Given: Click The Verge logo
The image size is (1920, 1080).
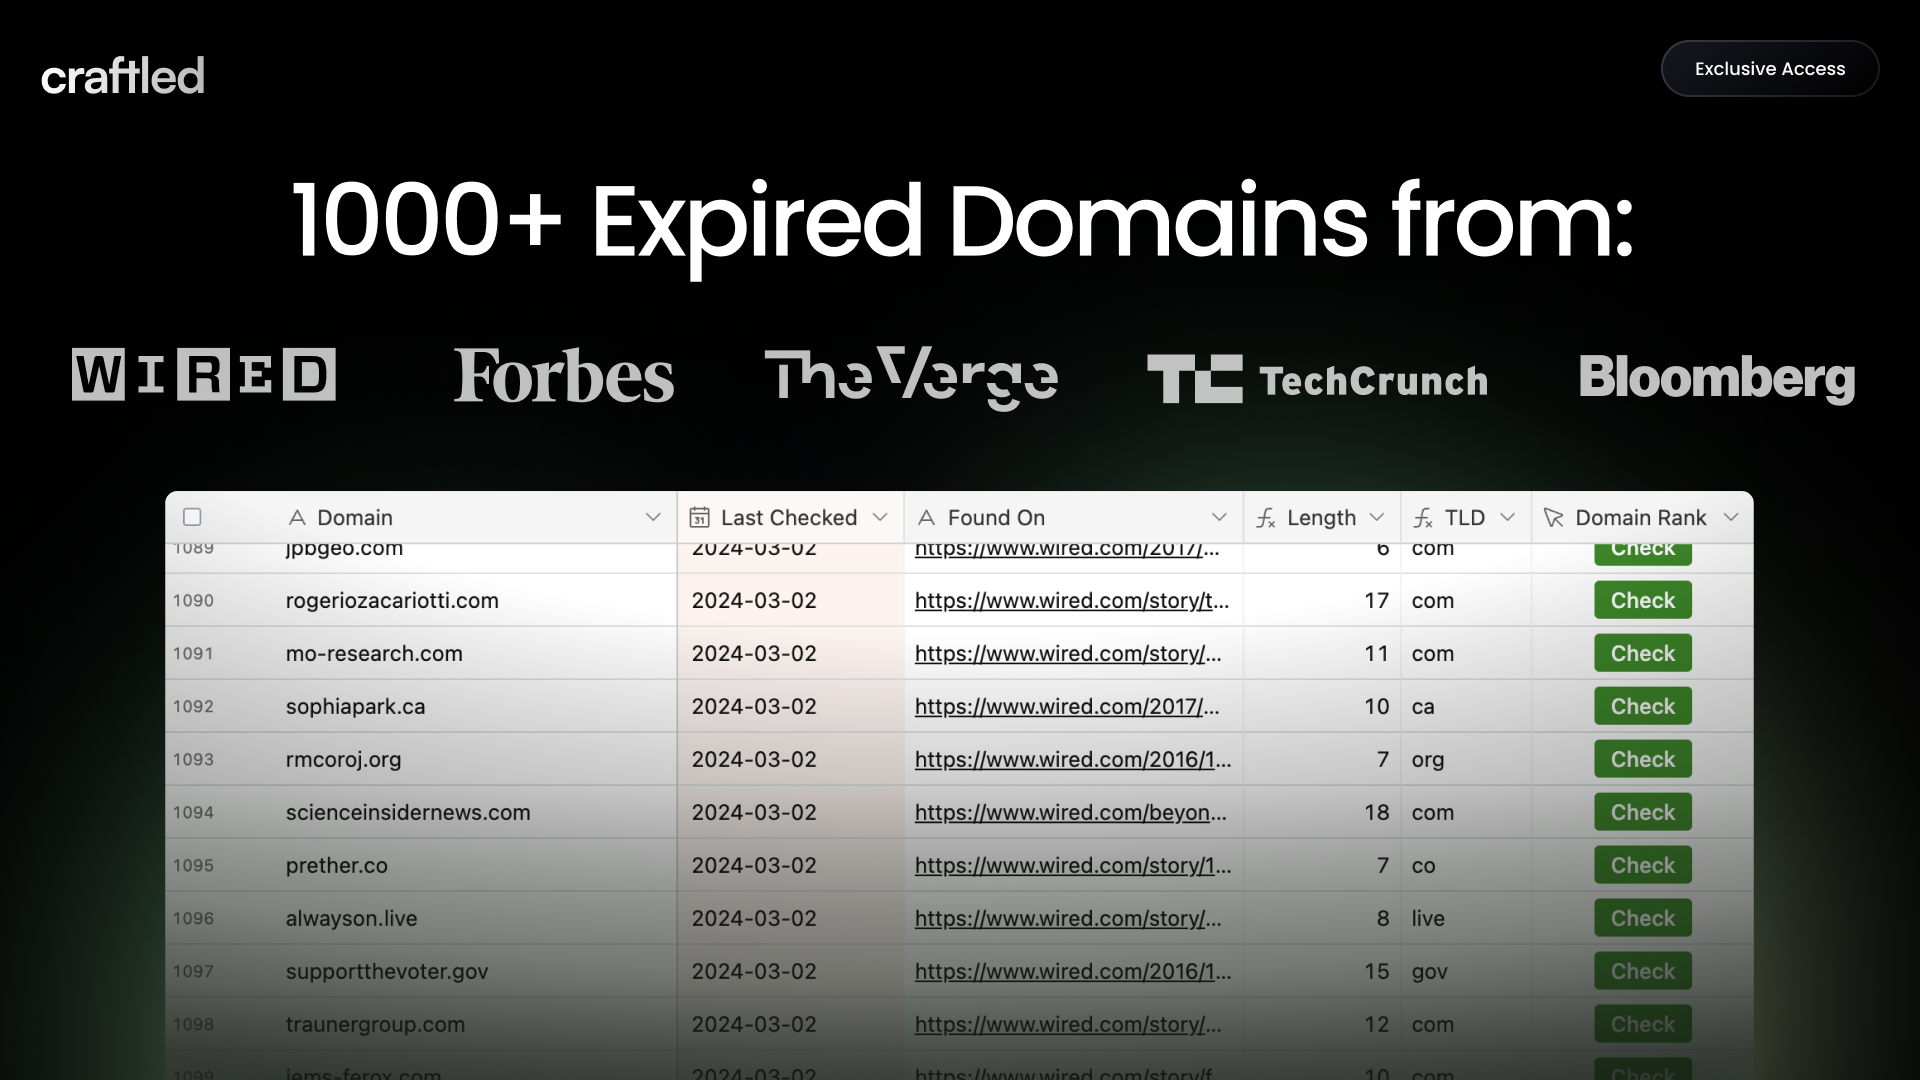Looking at the screenshot, I should (911, 378).
